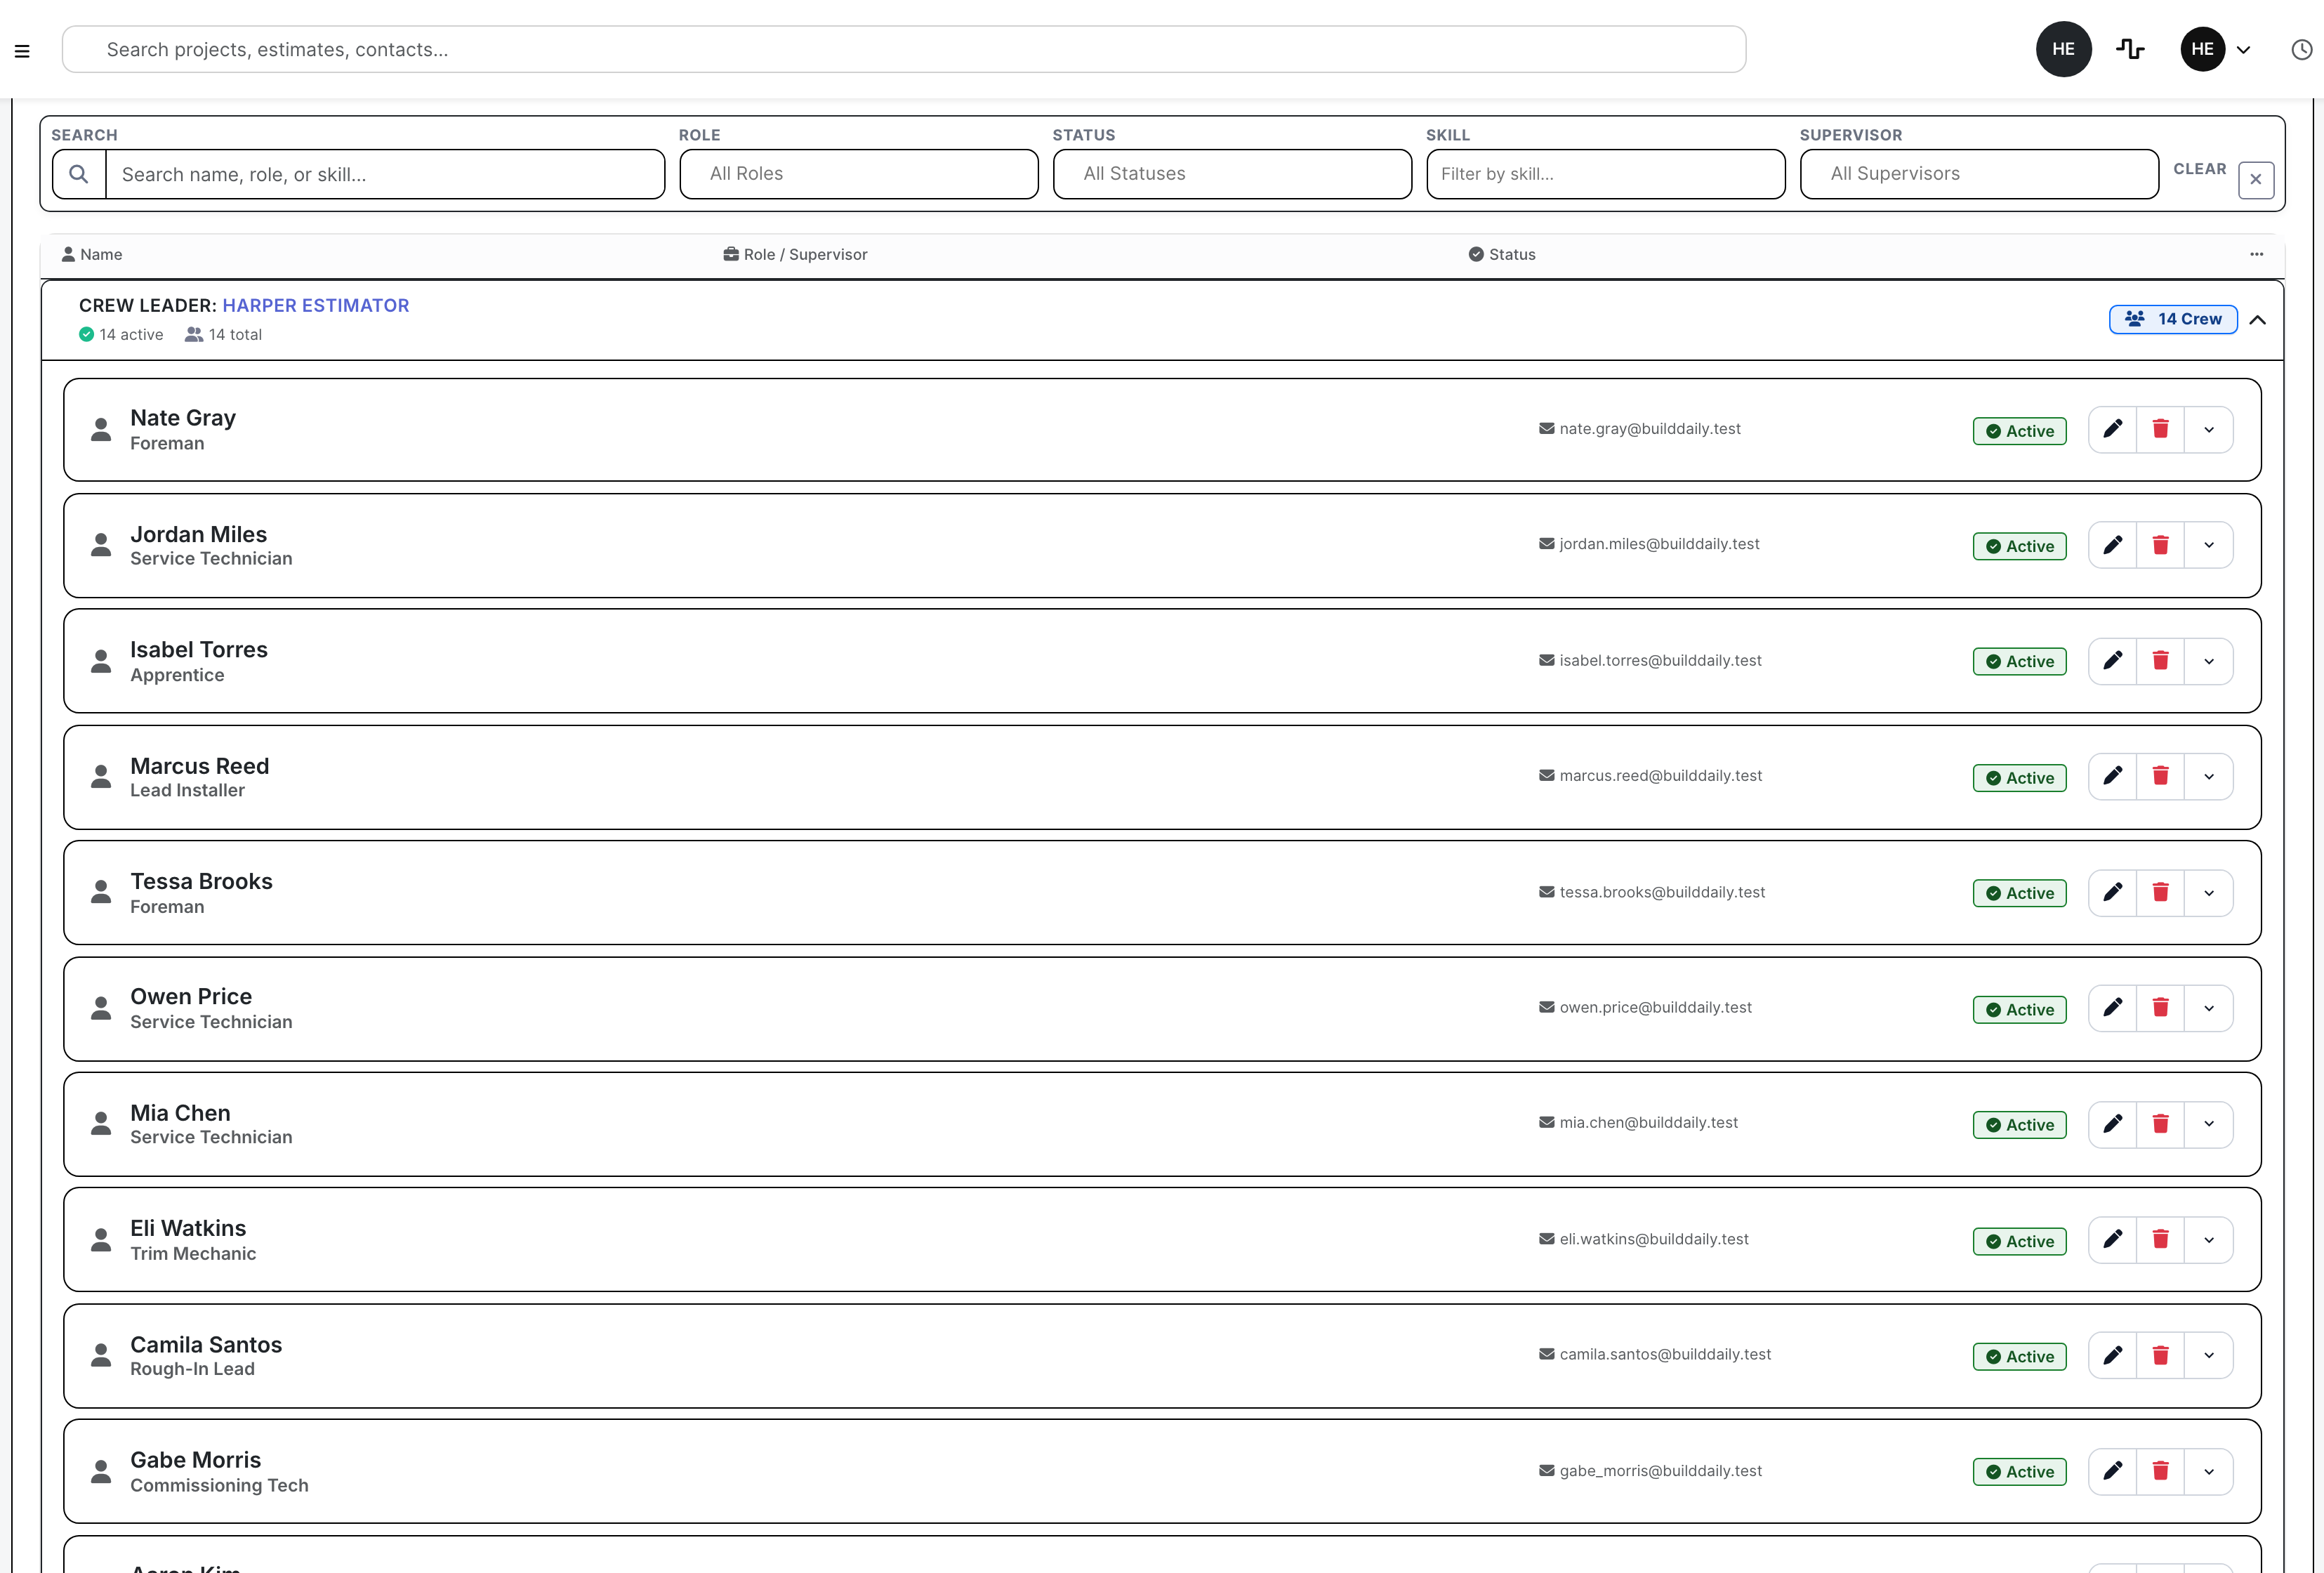Click the Status column header
Screen dimensions: 2324x1573
pyautogui.click(x=1501, y=254)
